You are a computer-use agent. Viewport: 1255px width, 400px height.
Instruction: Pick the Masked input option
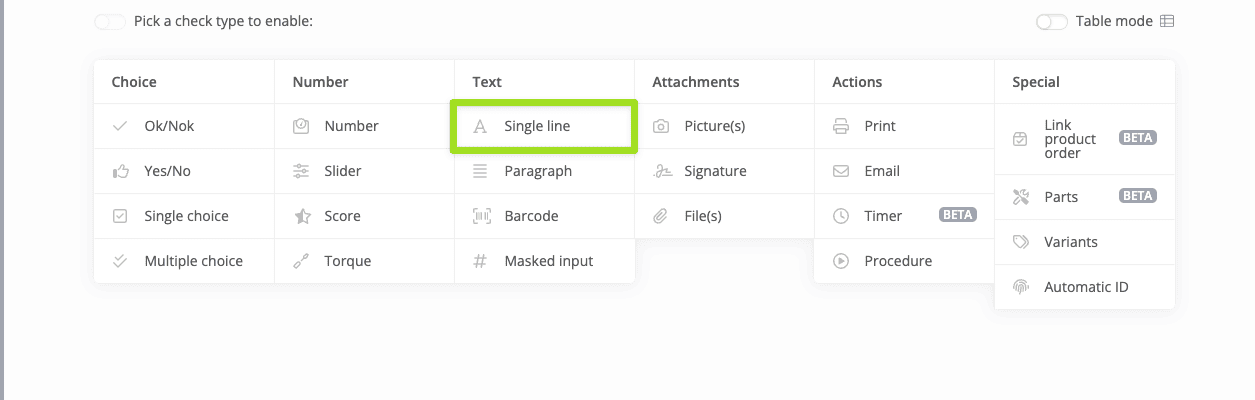(x=548, y=261)
